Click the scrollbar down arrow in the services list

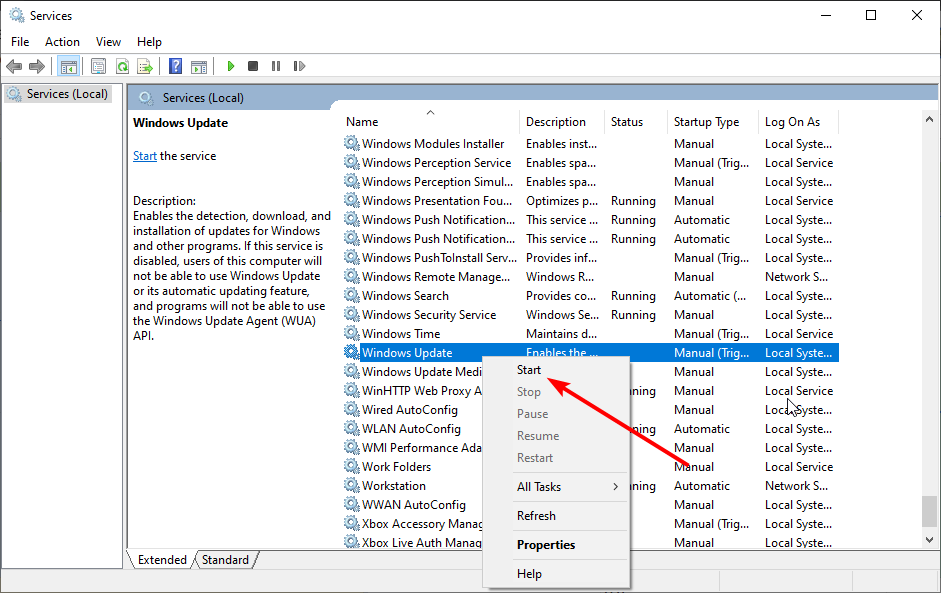coord(930,540)
